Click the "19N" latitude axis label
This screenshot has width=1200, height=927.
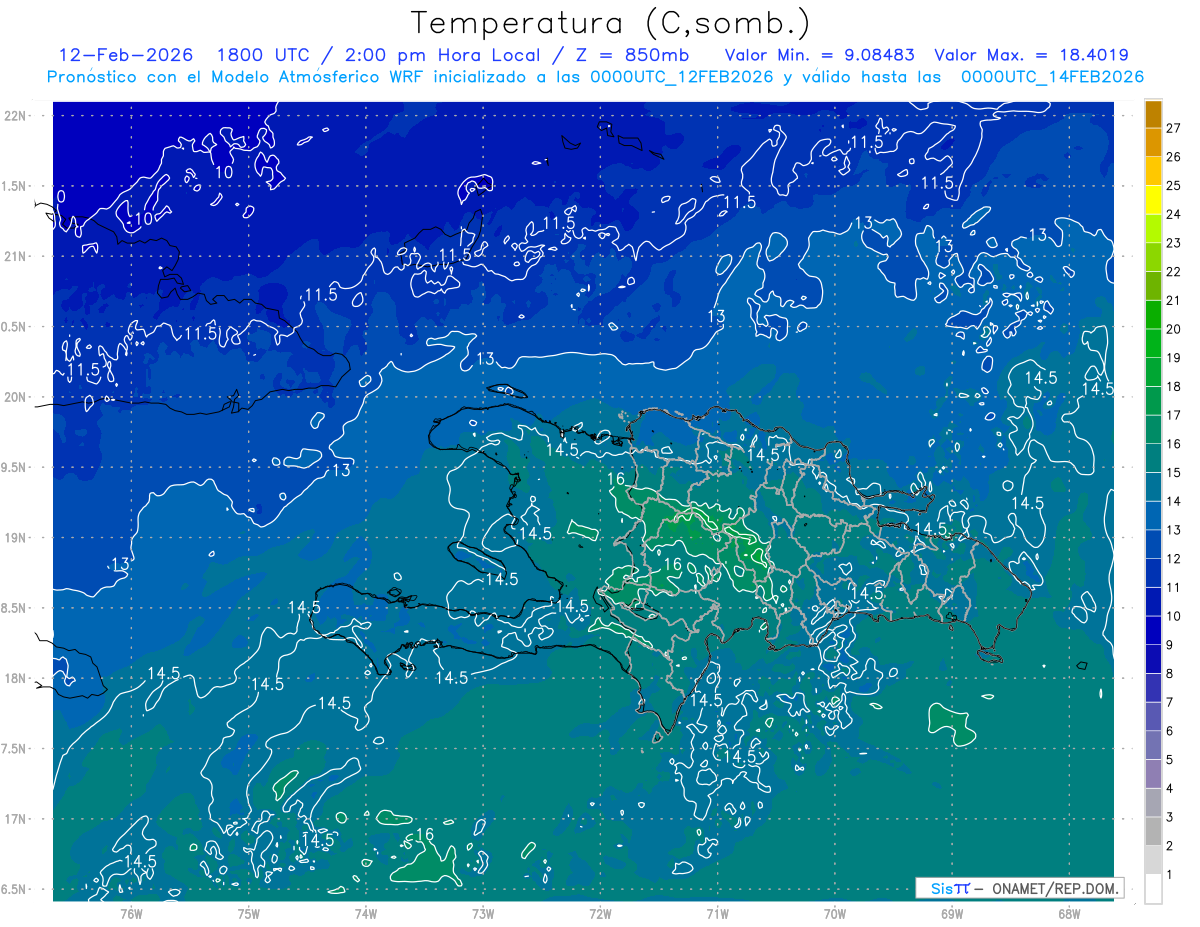point(15,538)
